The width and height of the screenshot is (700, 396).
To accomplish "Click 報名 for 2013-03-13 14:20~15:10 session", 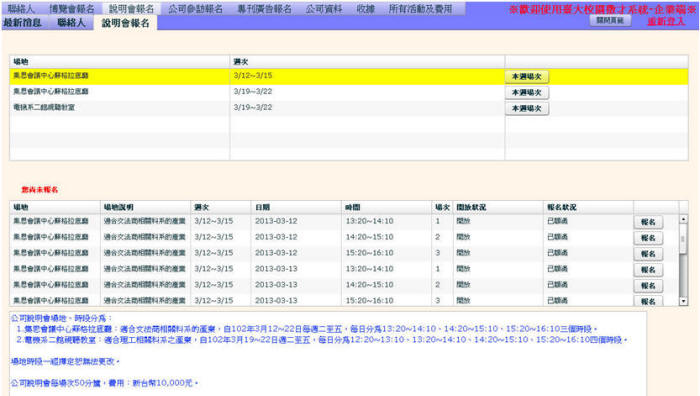I will (648, 285).
